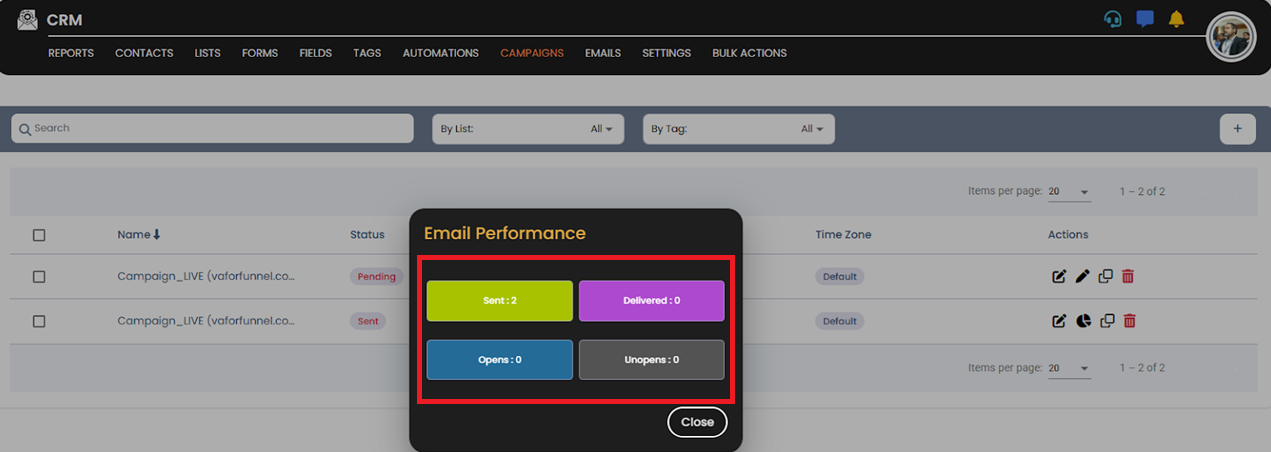Click the green Sent : 2 tile
Viewport: 1271px width, 452px height.
pyautogui.click(x=500, y=300)
